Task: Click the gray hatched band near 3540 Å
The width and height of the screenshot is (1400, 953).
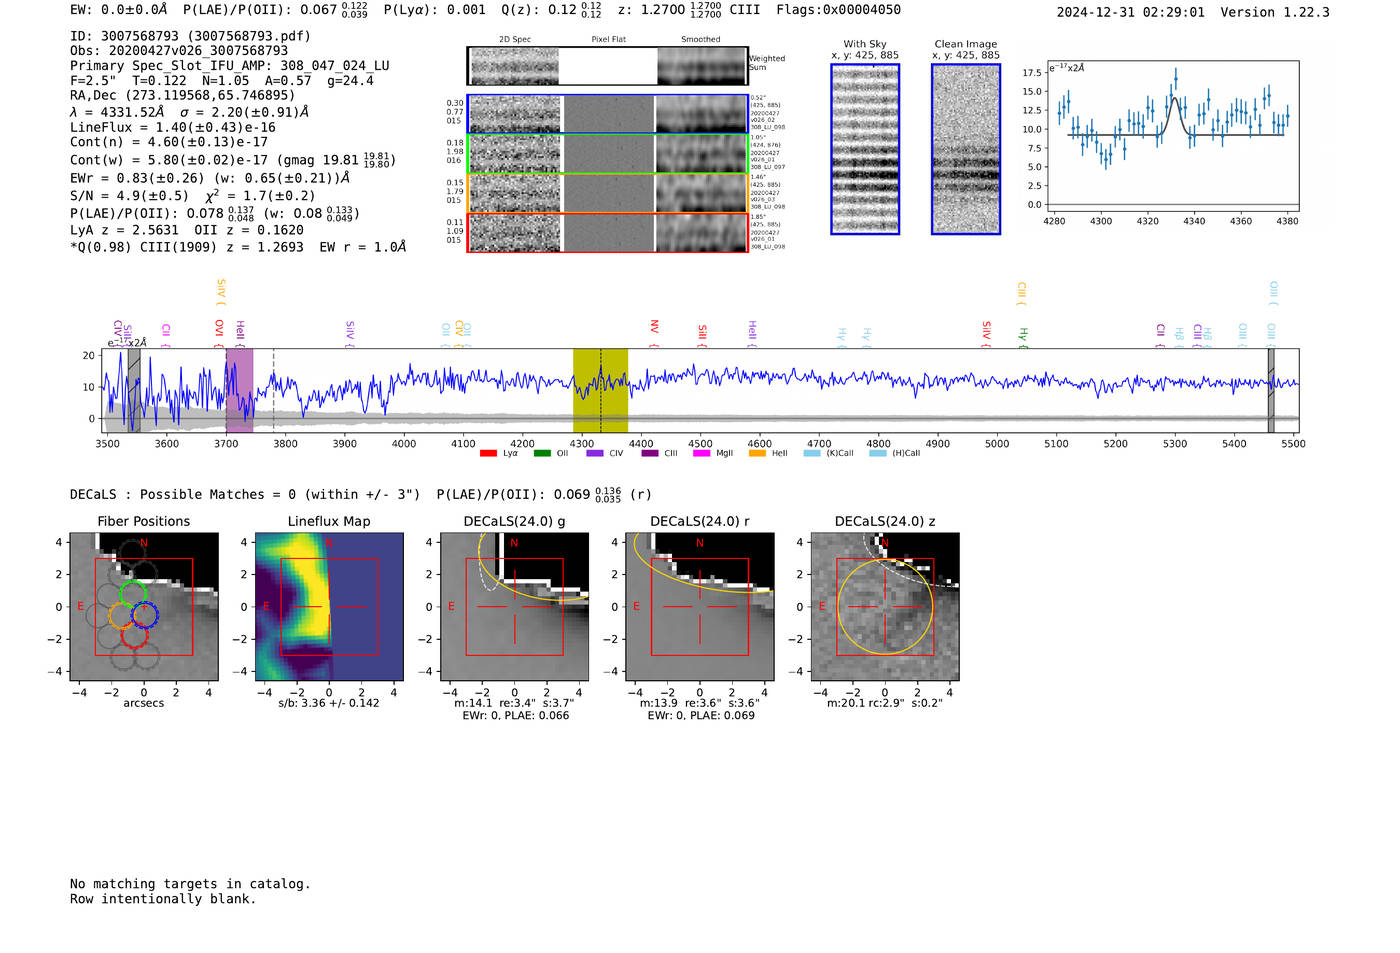Action: pos(134,391)
